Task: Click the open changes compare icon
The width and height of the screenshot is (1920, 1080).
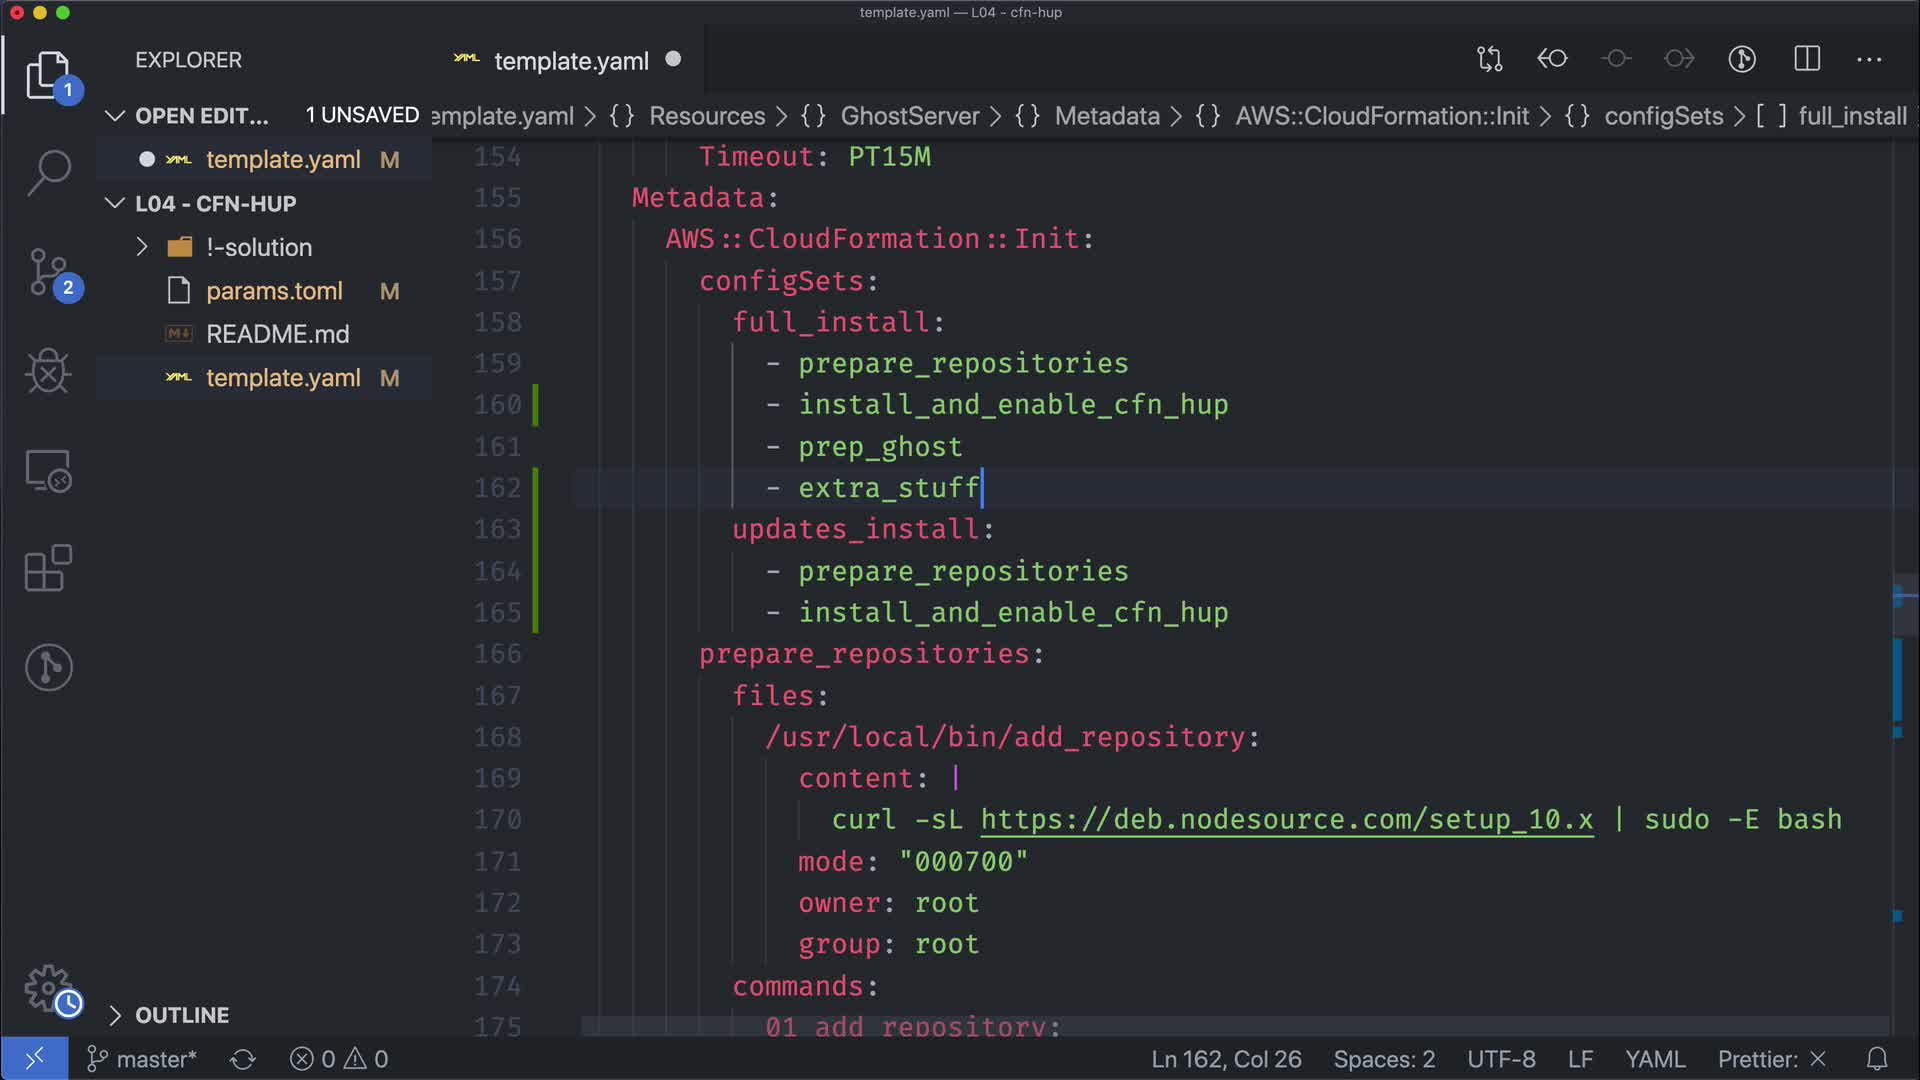Action: 1489,60
